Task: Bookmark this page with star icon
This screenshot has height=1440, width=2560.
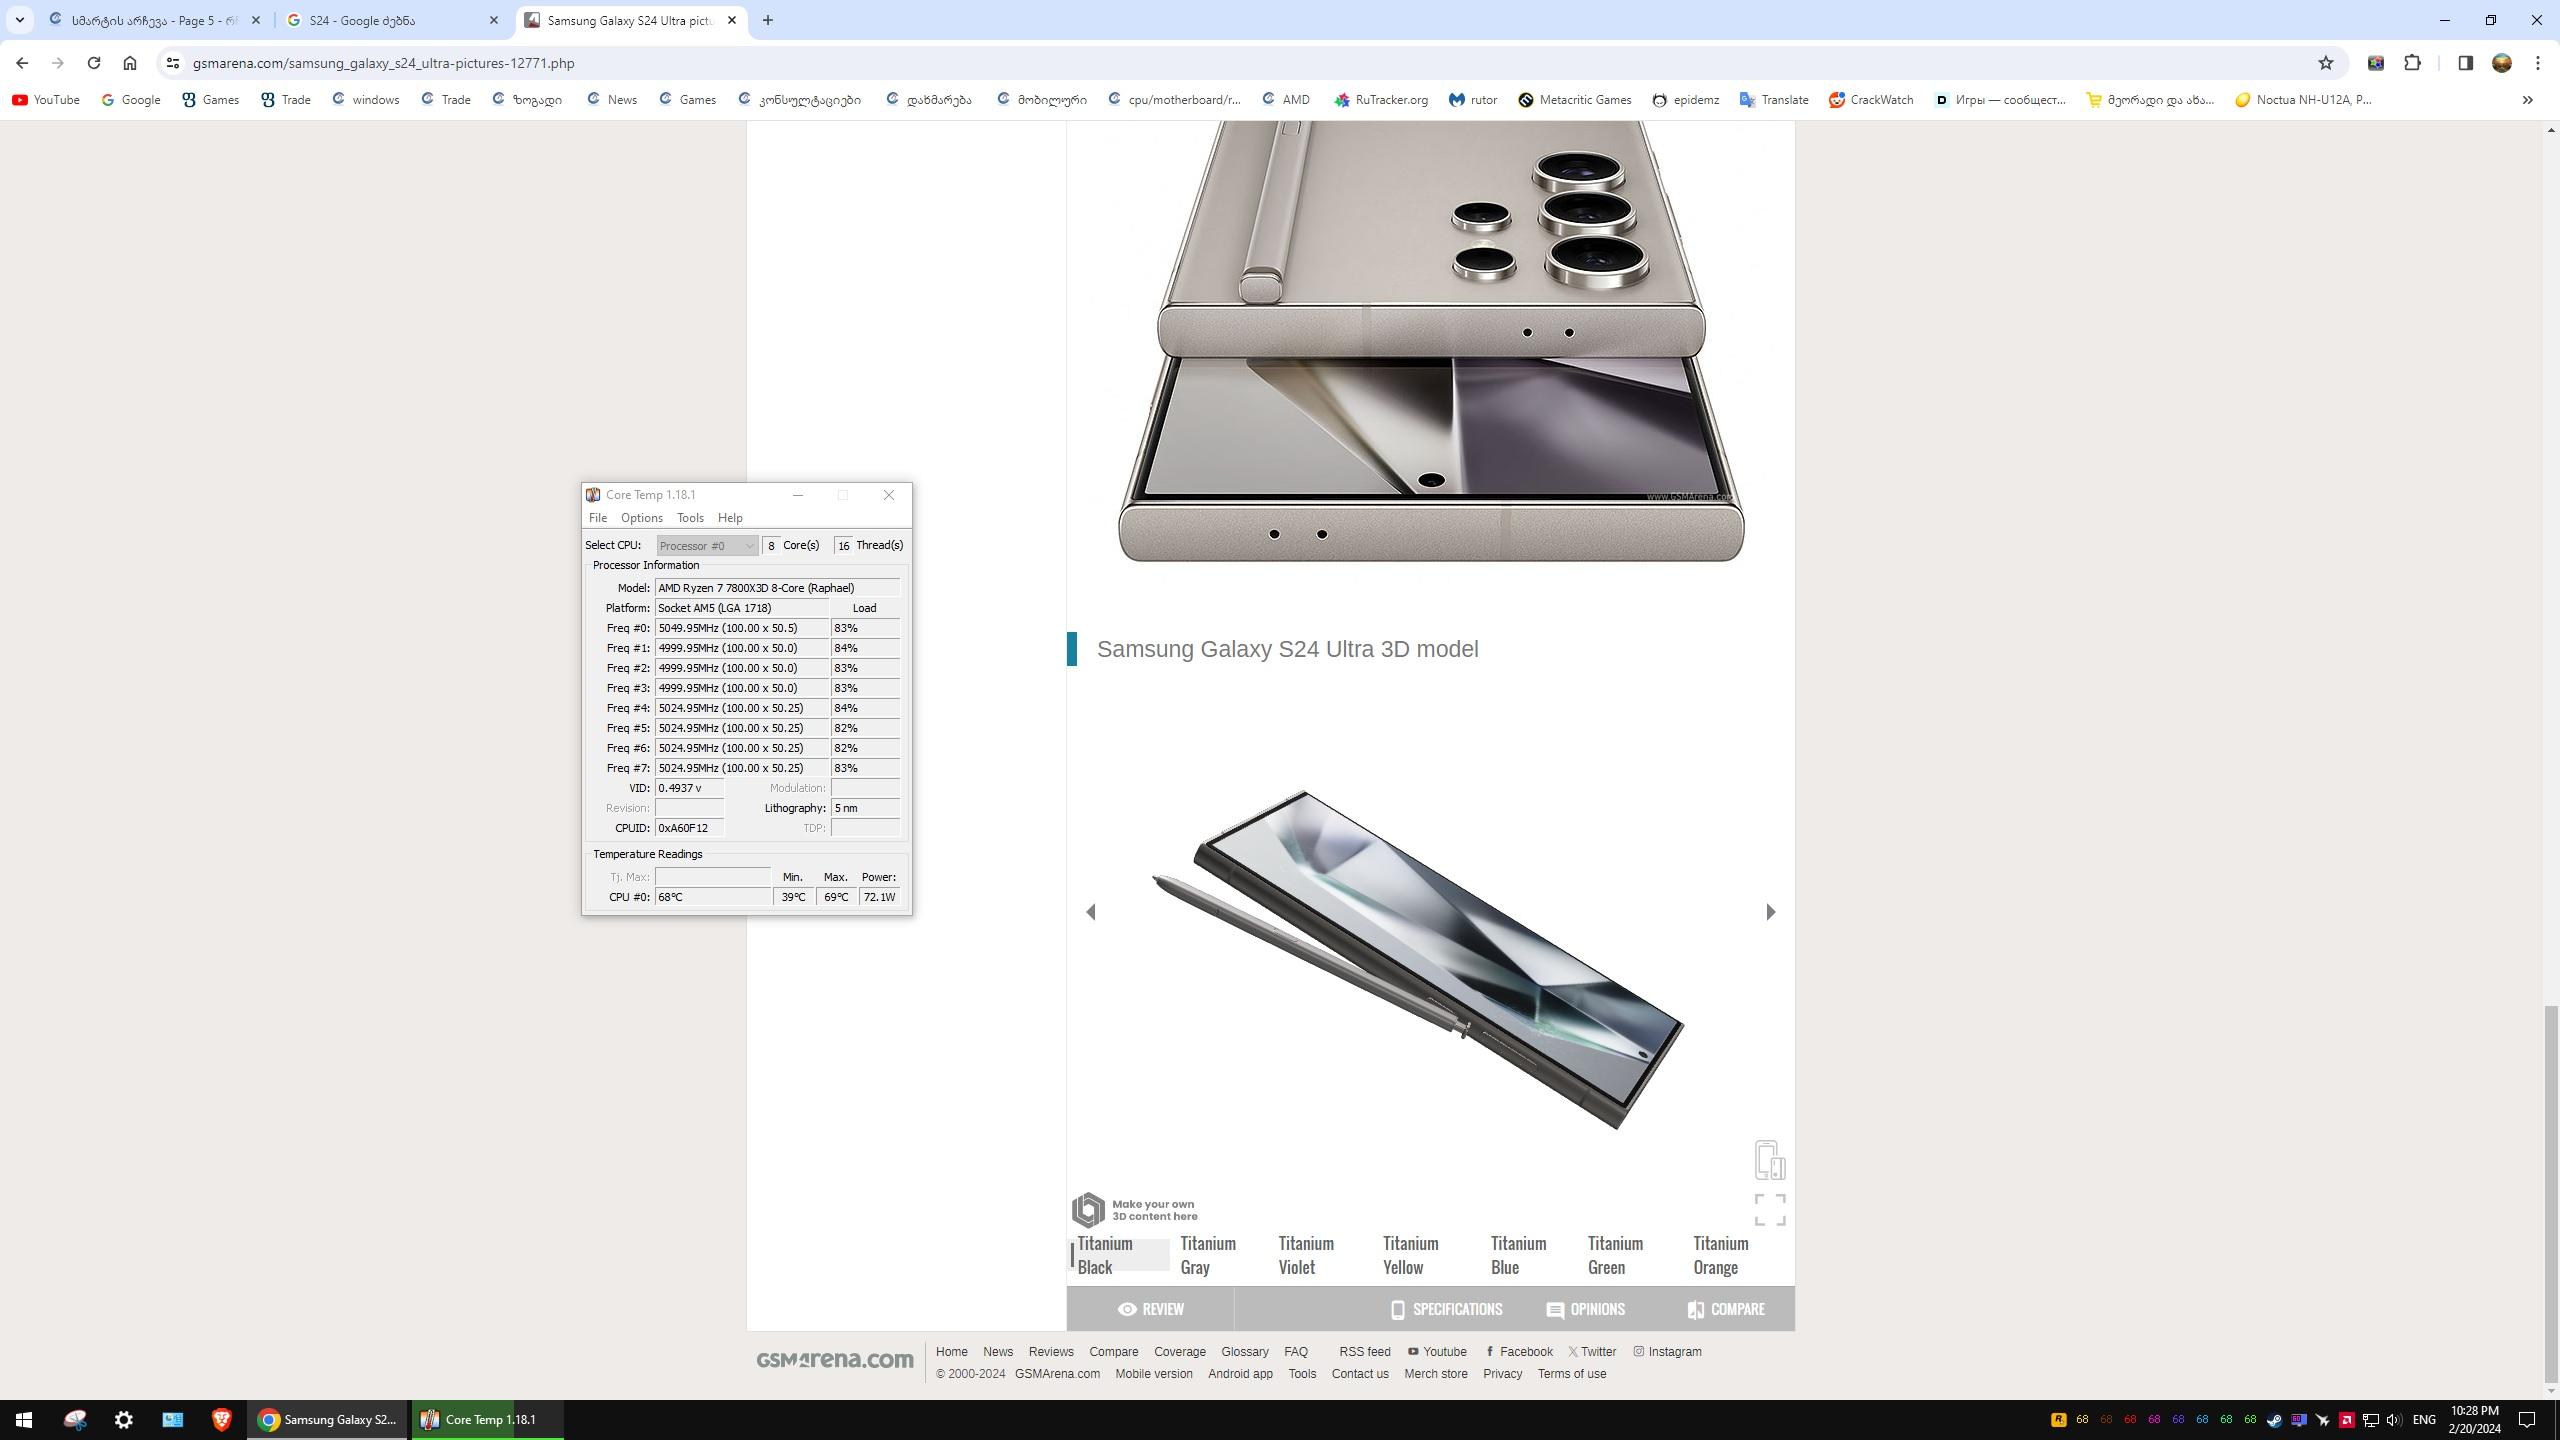Action: coord(2325,63)
